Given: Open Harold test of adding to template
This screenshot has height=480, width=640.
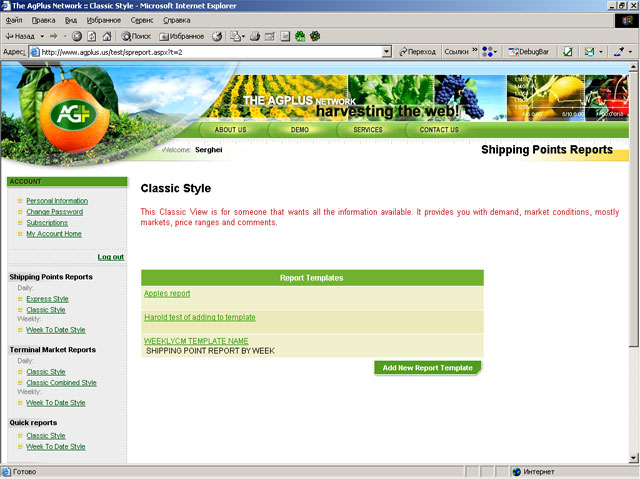Looking at the screenshot, I should point(200,317).
